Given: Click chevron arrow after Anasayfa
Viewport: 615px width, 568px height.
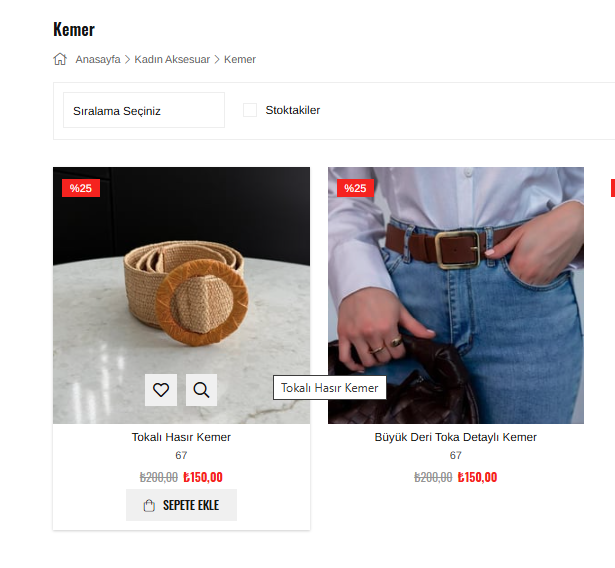Looking at the screenshot, I should click(127, 60).
